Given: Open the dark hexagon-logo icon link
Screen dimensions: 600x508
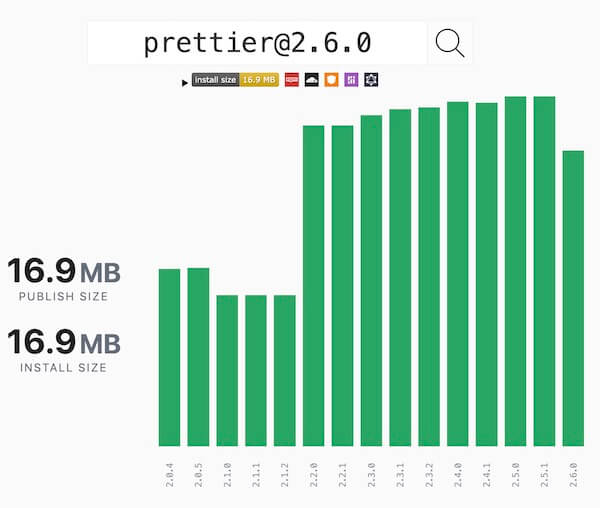Looking at the screenshot, I should click(371, 80).
